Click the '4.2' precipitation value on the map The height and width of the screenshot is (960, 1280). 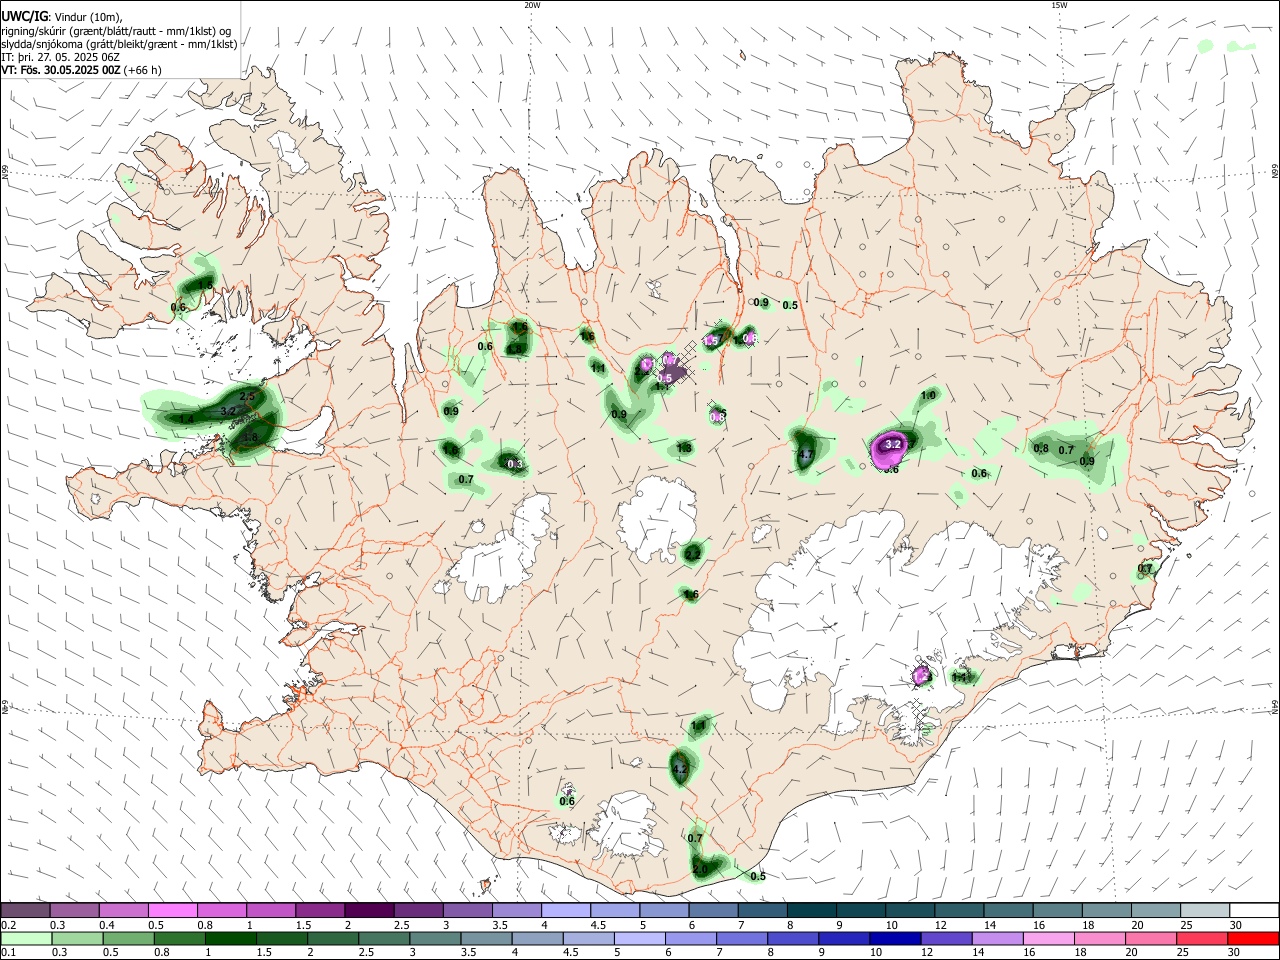680,769
